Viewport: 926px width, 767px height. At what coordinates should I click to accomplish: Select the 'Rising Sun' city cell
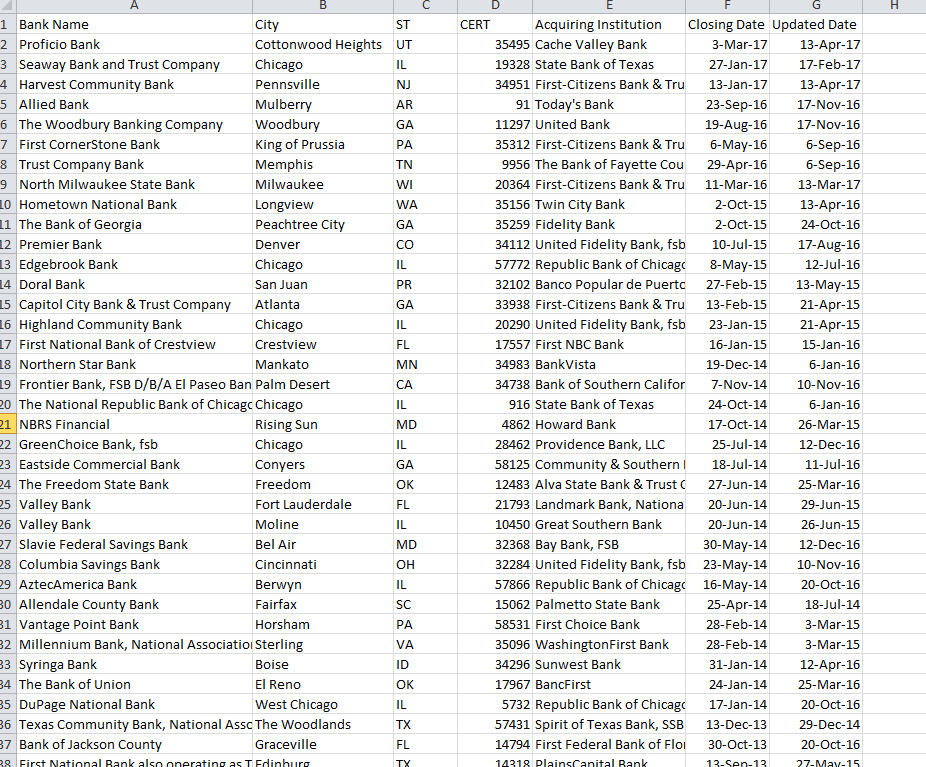coord(322,425)
